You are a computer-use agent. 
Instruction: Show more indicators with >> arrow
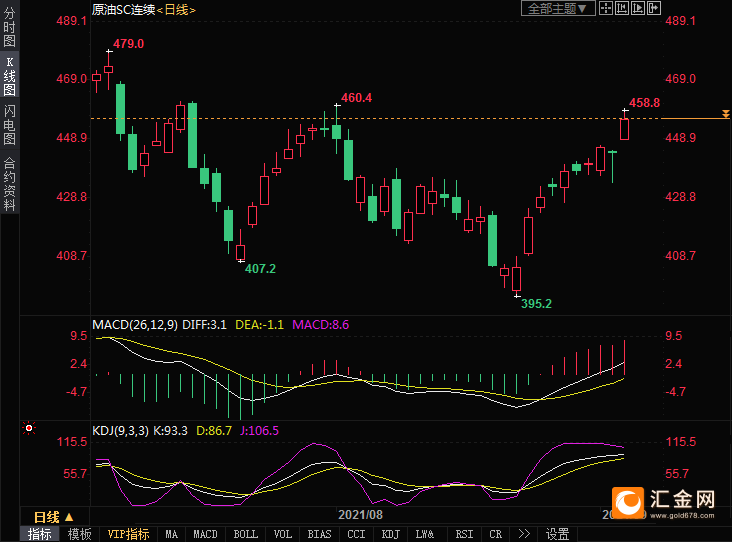(x=524, y=534)
